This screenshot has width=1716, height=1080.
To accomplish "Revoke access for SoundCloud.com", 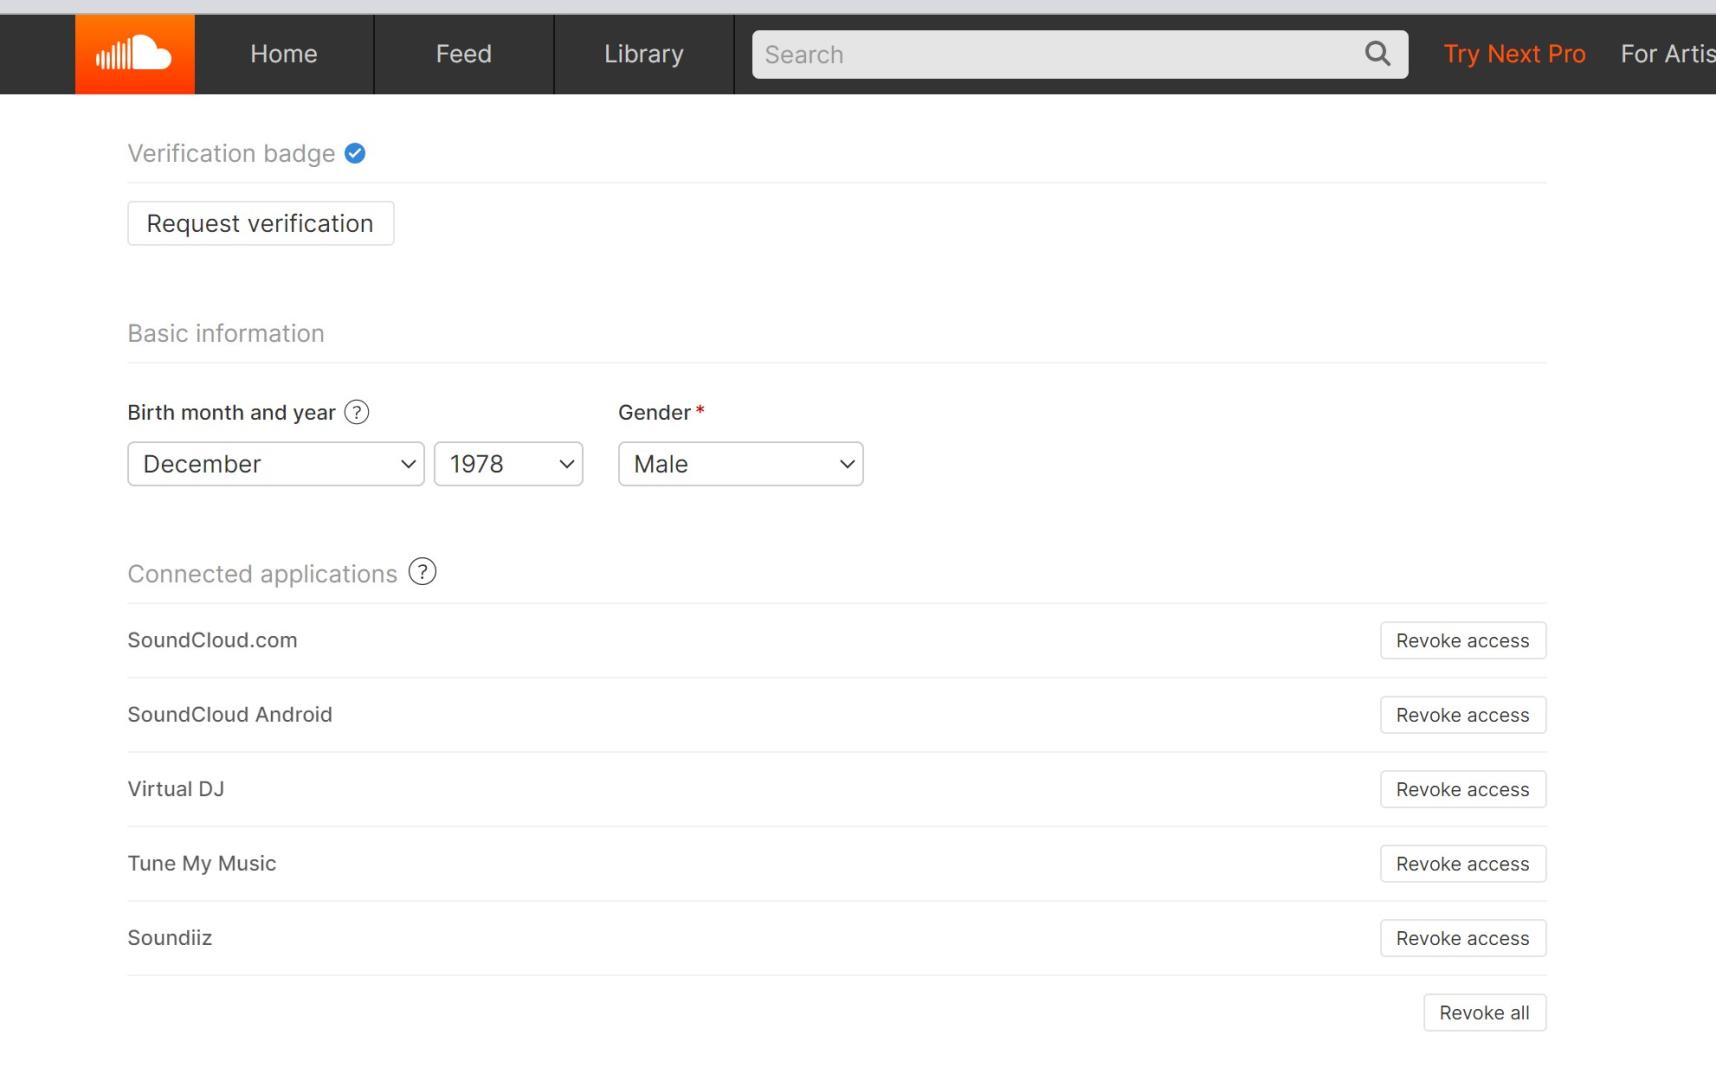I will pyautogui.click(x=1463, y=641).
